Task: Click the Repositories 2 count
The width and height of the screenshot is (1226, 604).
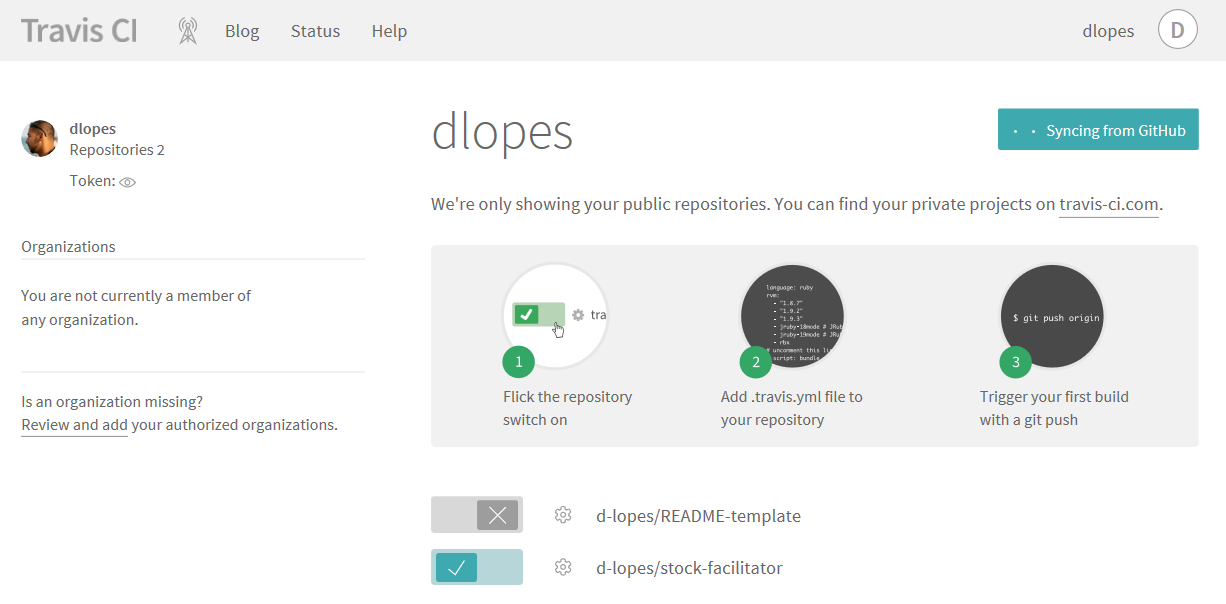Action: pos(117,150)
